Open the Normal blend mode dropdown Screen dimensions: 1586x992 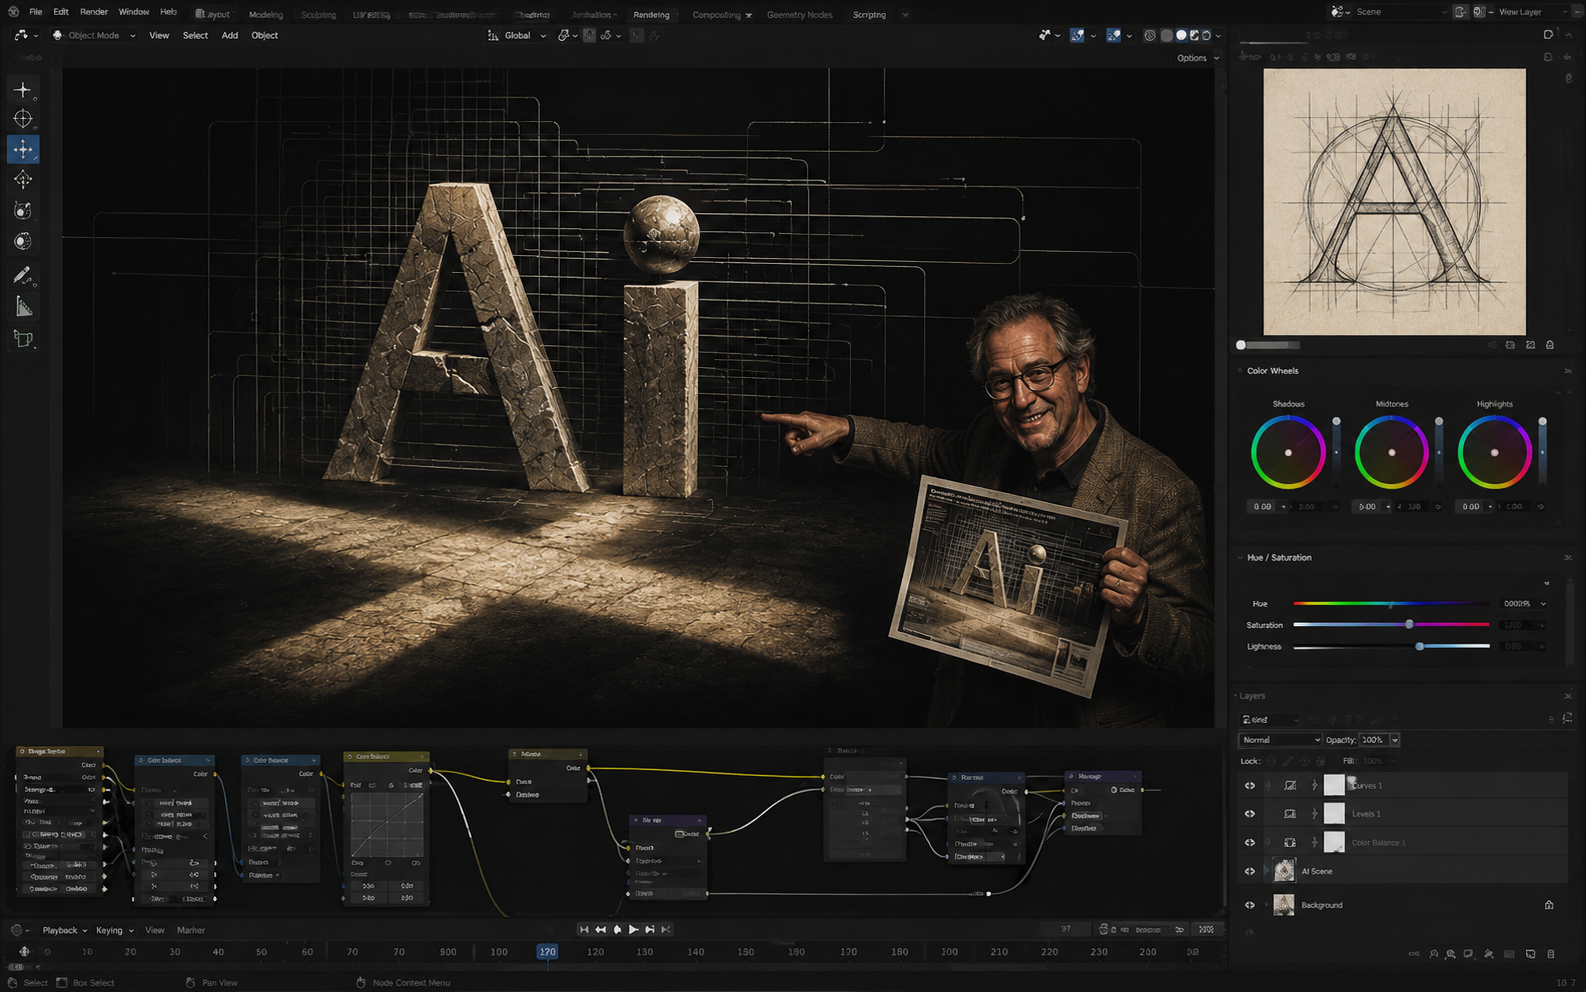click(1279, 740)
